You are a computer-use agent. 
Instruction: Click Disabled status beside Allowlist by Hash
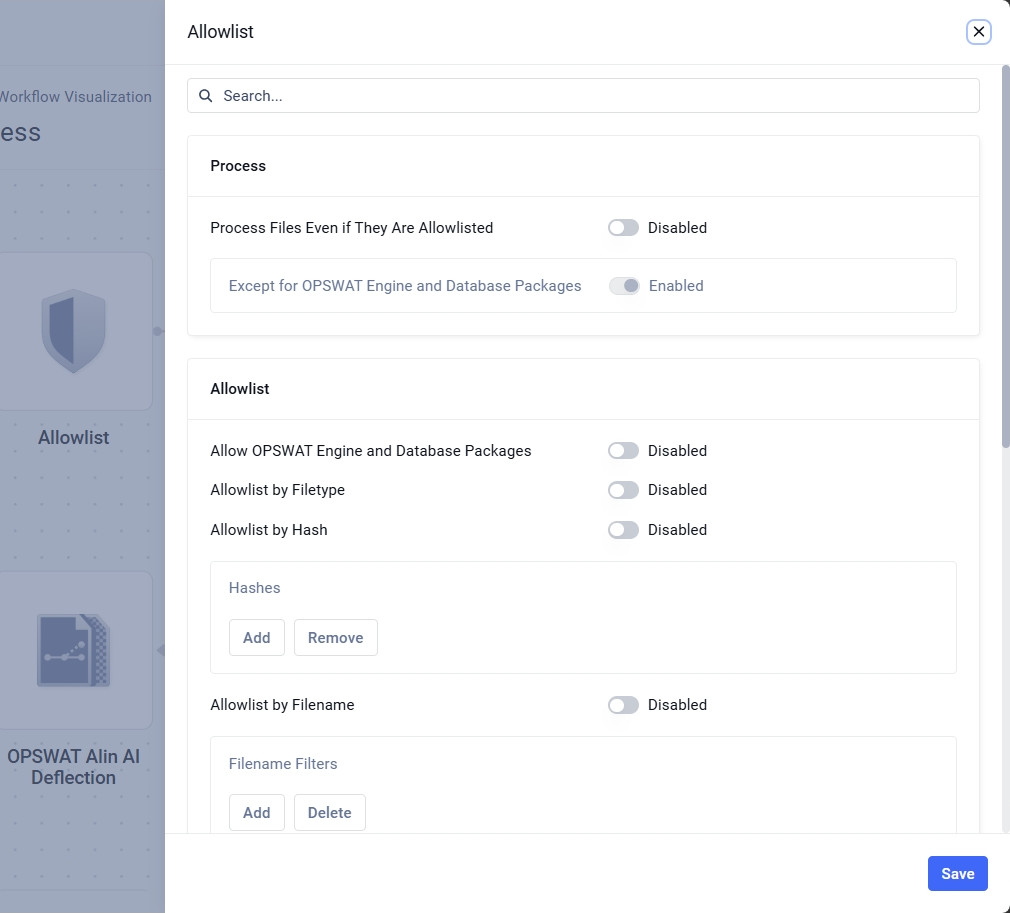tap(677, 530)
